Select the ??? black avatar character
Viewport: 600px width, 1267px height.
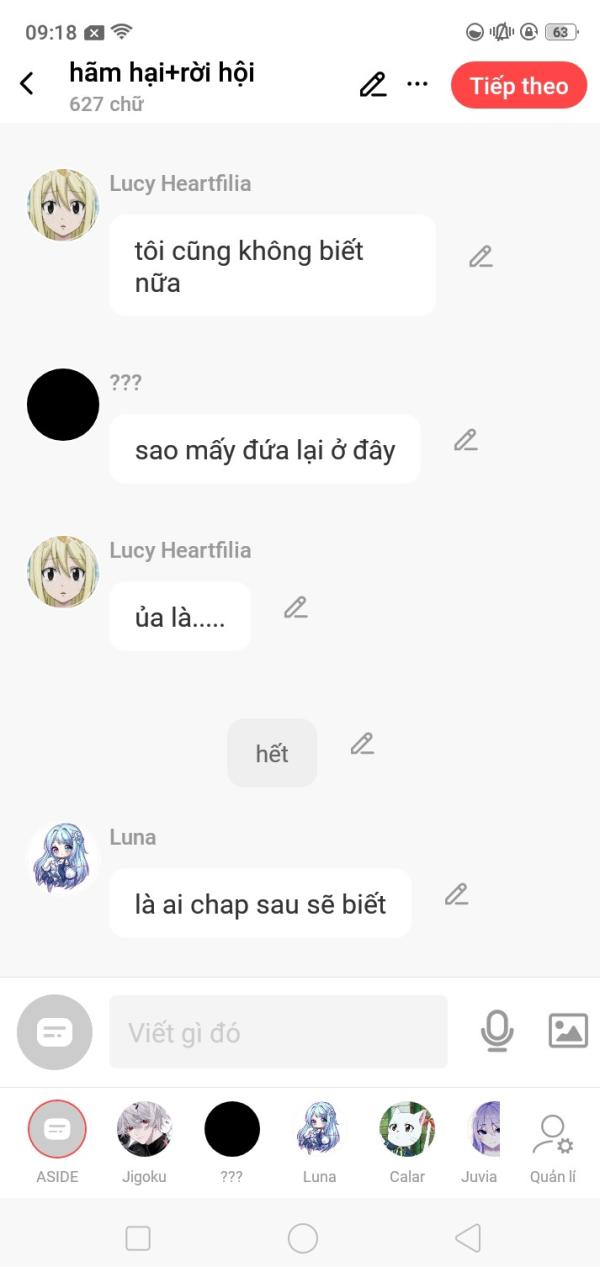[x=232, y=1143]
